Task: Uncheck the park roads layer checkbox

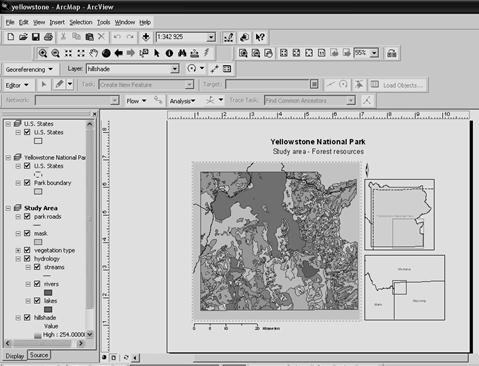Action: coord(27,216)
